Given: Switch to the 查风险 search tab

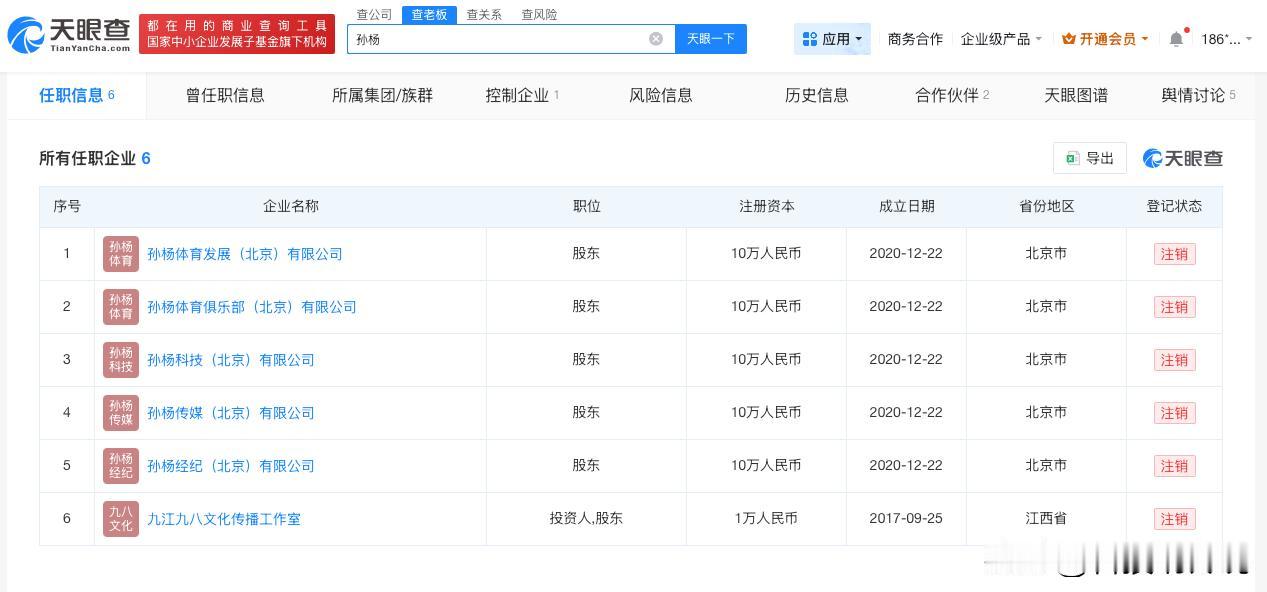Looking at the screenshot, I should tap(539, 15).
